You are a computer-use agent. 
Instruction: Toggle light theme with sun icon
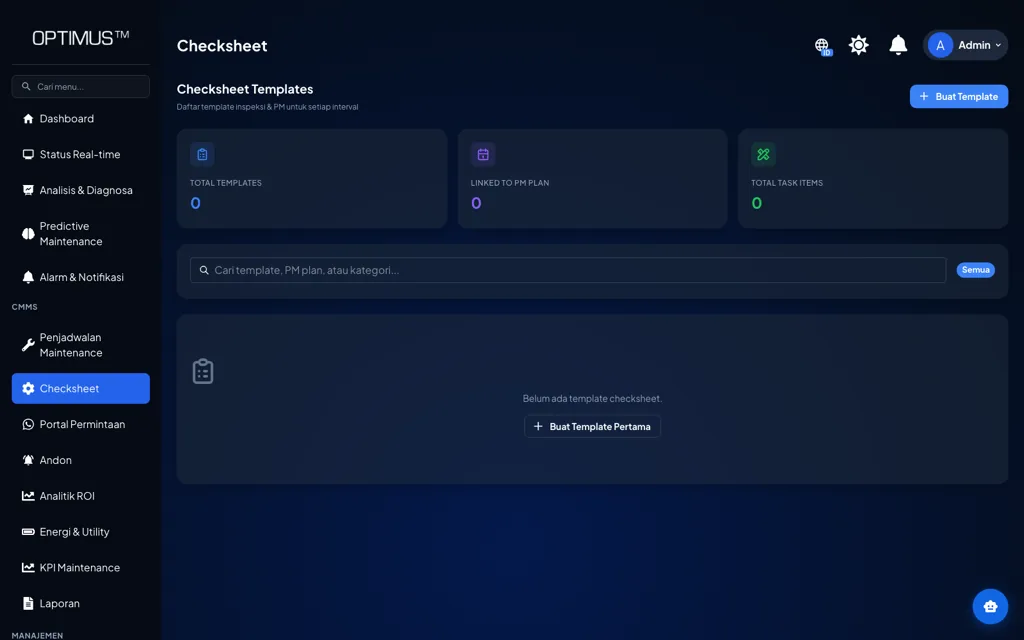tap(858, 45)
